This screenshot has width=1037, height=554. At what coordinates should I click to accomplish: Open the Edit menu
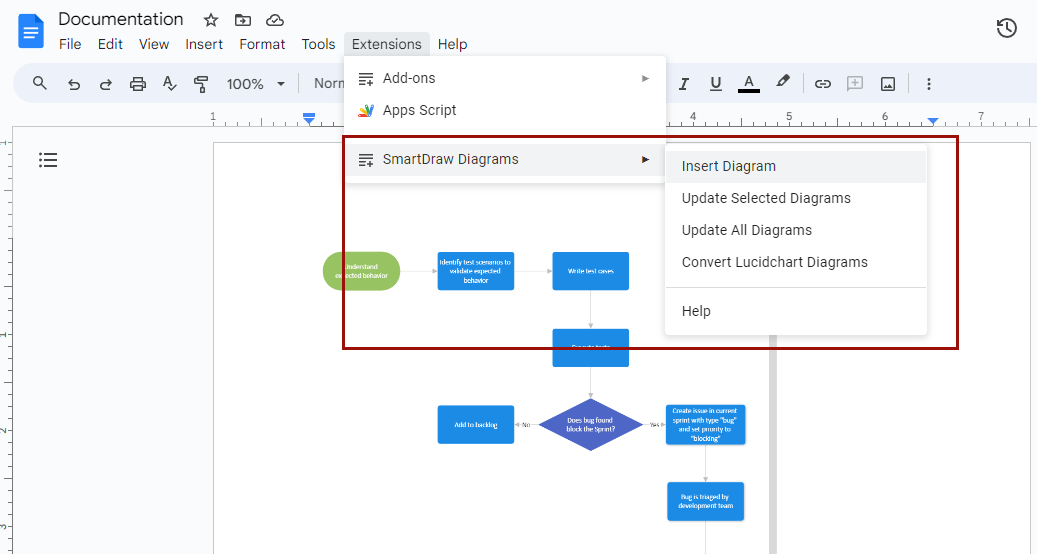[110, 44]
